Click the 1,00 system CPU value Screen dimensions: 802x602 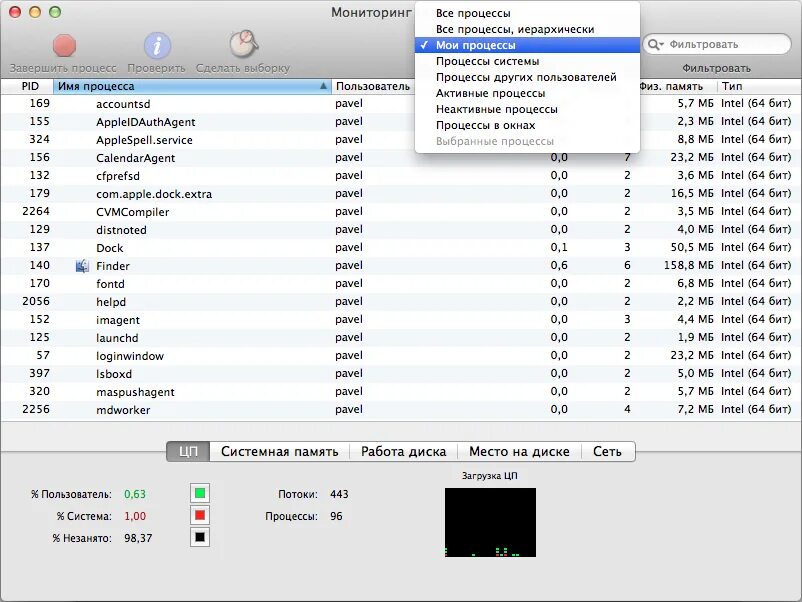[135, 516]
